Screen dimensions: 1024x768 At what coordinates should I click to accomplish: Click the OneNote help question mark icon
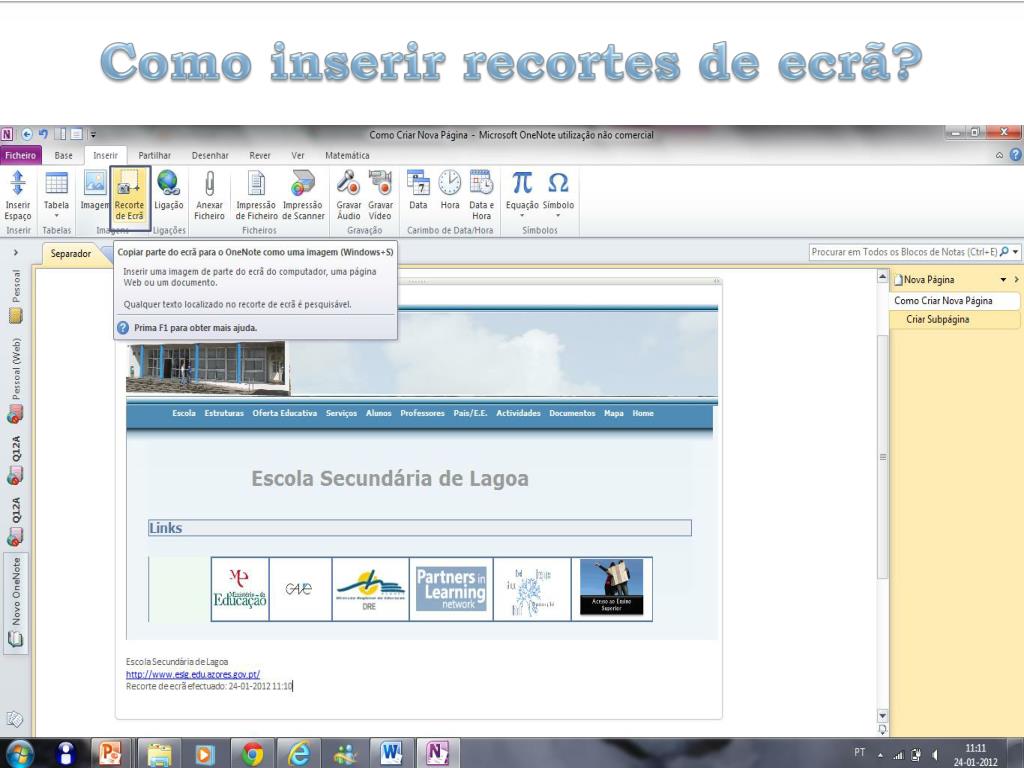(1016, 155)
